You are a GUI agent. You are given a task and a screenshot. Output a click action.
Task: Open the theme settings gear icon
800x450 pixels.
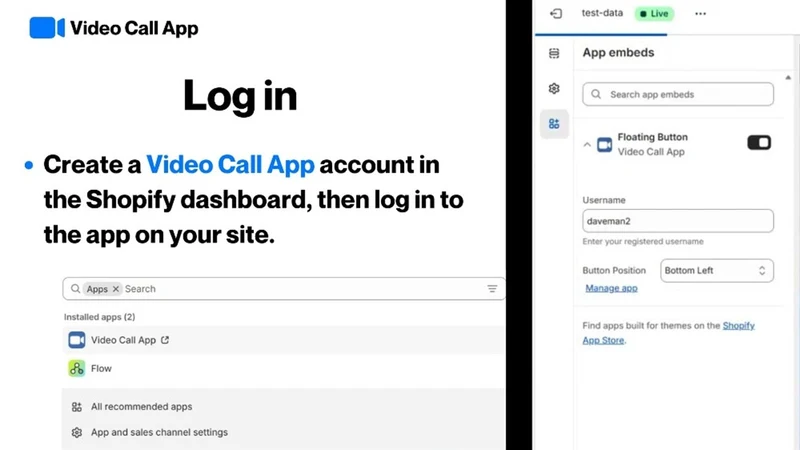pyautogui.click(x=554, y=88)
